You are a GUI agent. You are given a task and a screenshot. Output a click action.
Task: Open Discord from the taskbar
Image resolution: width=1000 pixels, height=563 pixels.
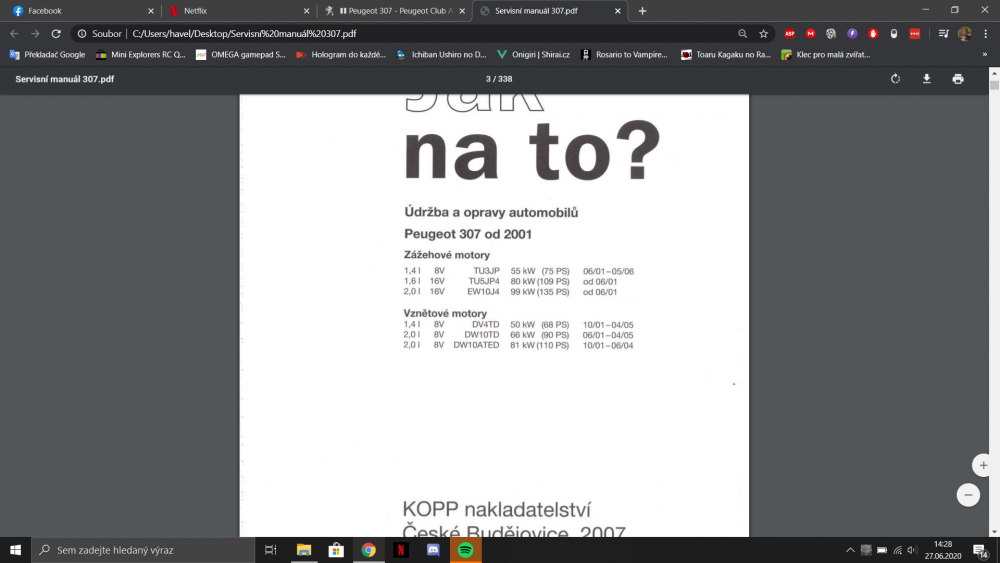point(433,550)
